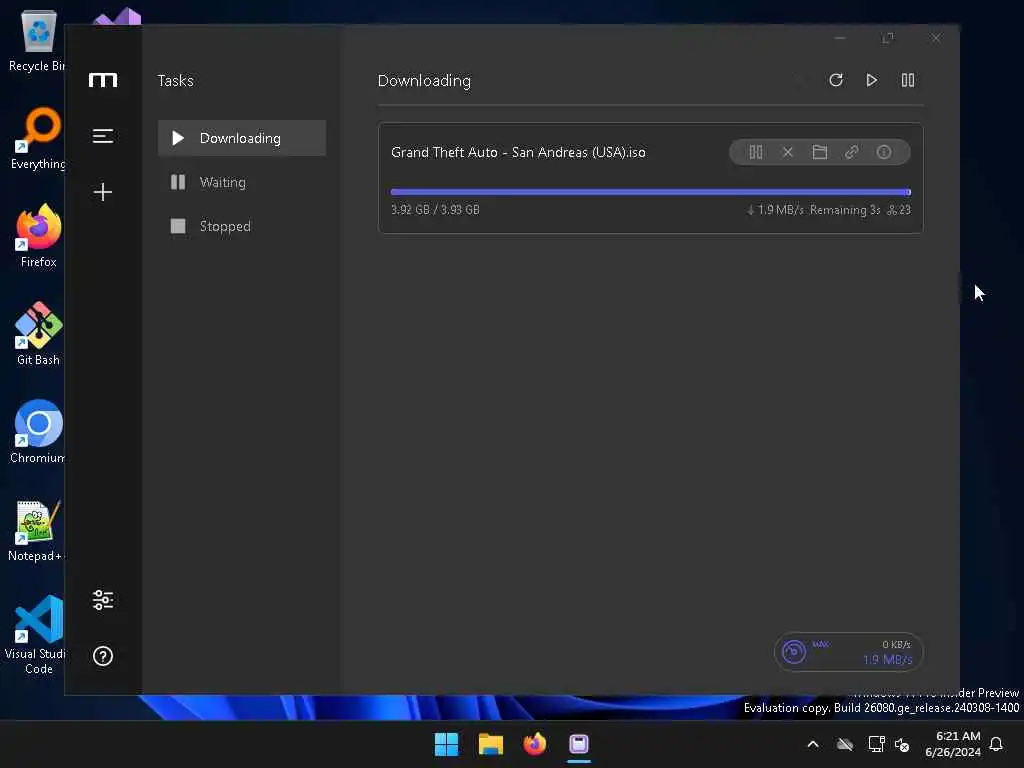Open the Windows Start menu
The height and width of the screenshot is (768, 1024).
point(447,744)
